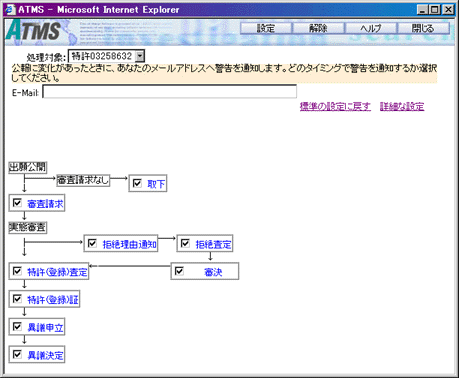Click the 特許(登録)証 link text
459x378 pixels.
click(53, 300)
